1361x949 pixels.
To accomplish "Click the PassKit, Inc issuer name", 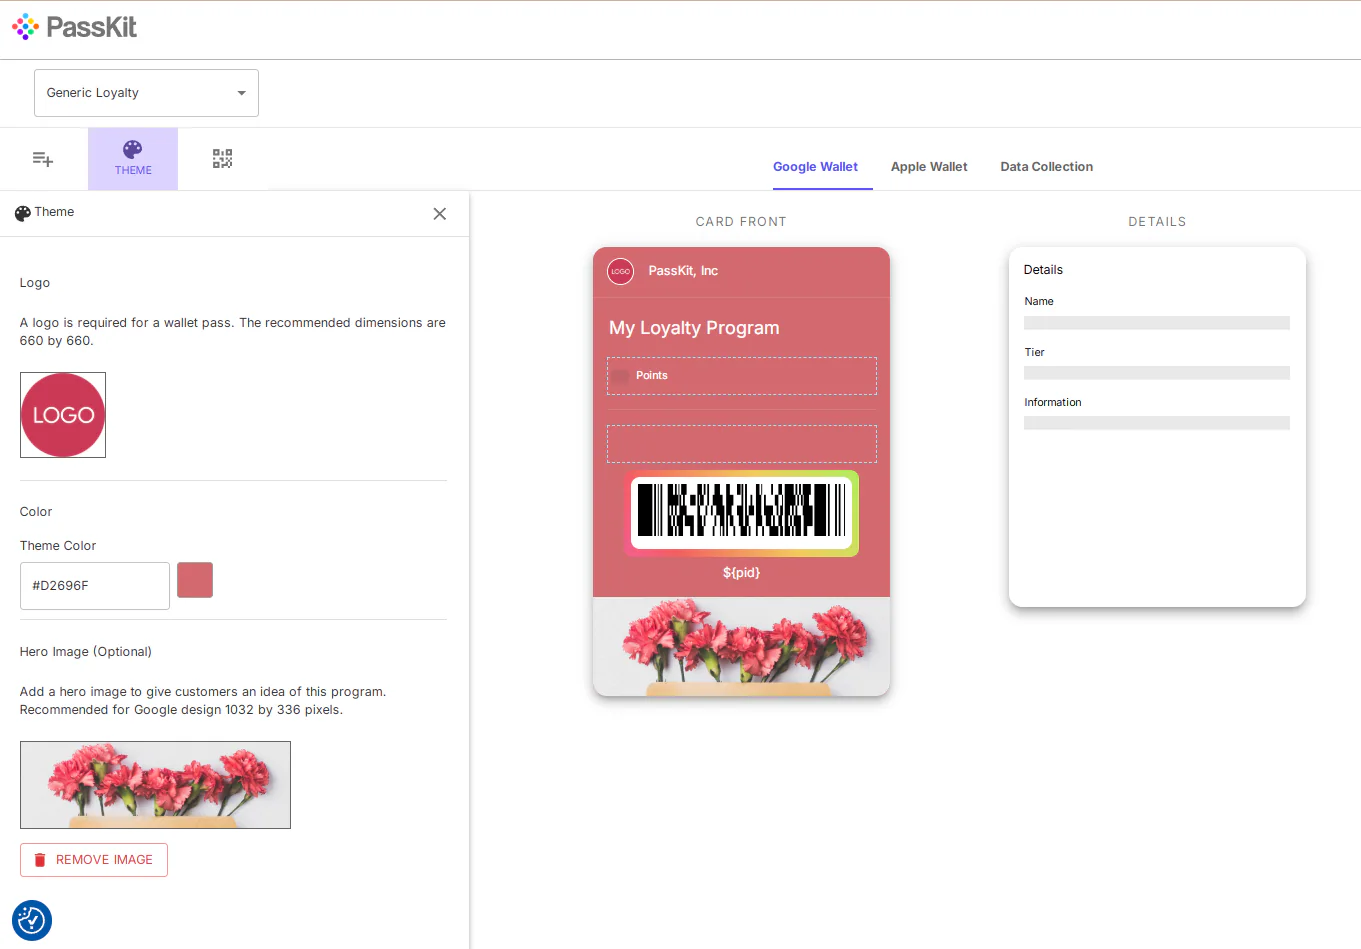I will [683, 271].
